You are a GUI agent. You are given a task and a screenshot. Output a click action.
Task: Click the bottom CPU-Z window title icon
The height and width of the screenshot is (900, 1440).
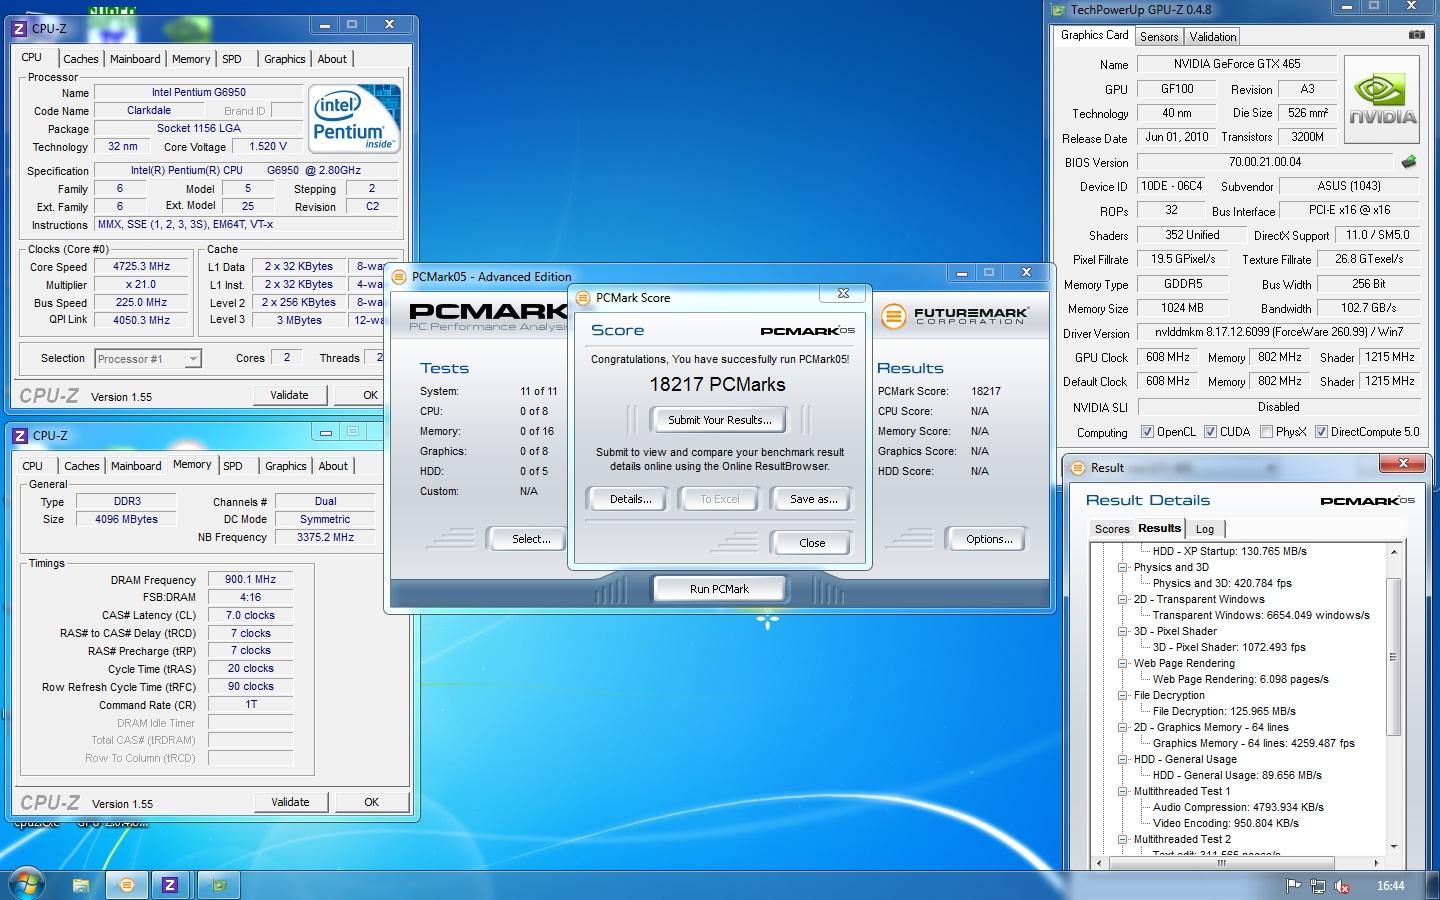coord(20,435)
